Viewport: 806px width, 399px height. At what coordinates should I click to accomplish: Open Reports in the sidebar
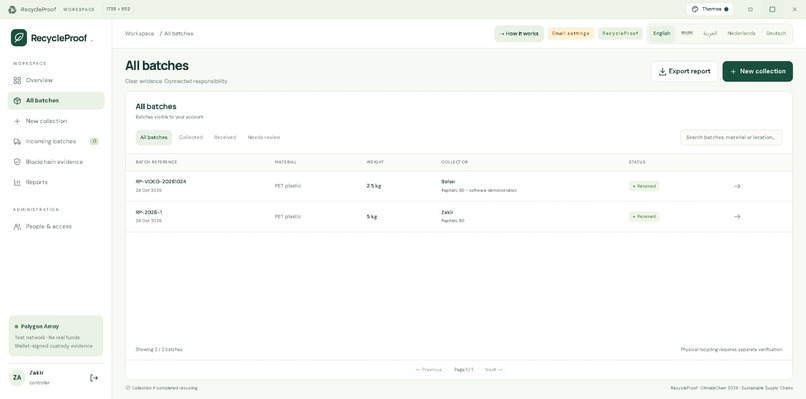tap(56, 182)
